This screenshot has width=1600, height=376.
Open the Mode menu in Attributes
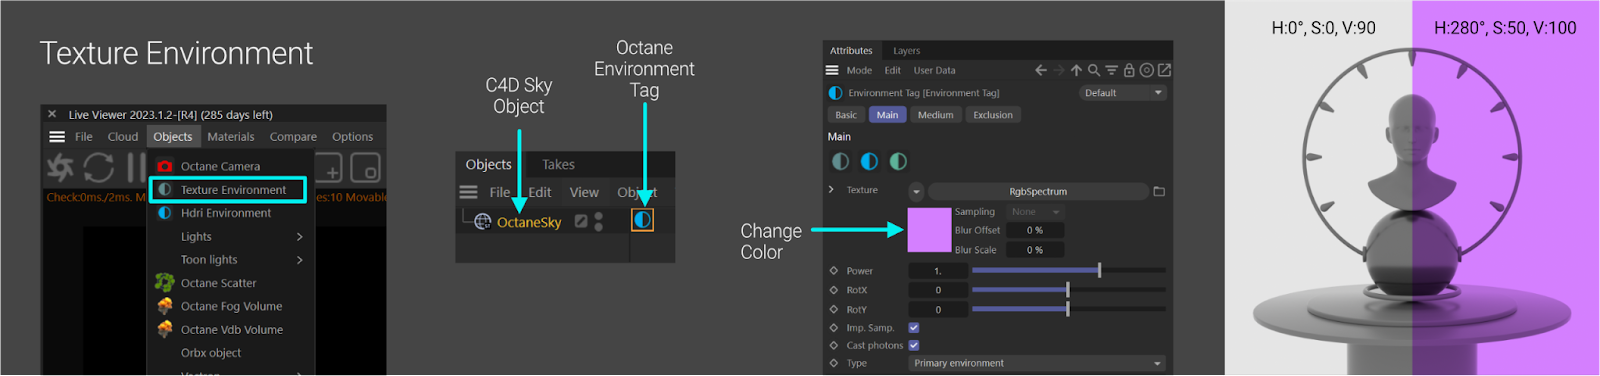[x=859, y=71]
